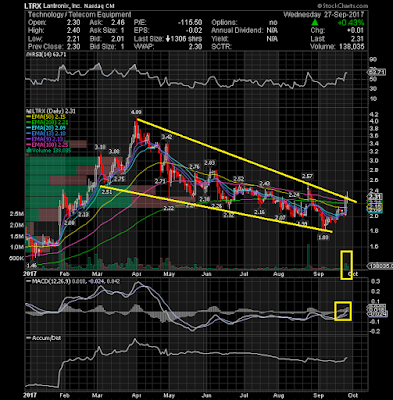Select the Technology / Telecom Equipment sector text
The image size is (393, 400).
tap(79, 15)
